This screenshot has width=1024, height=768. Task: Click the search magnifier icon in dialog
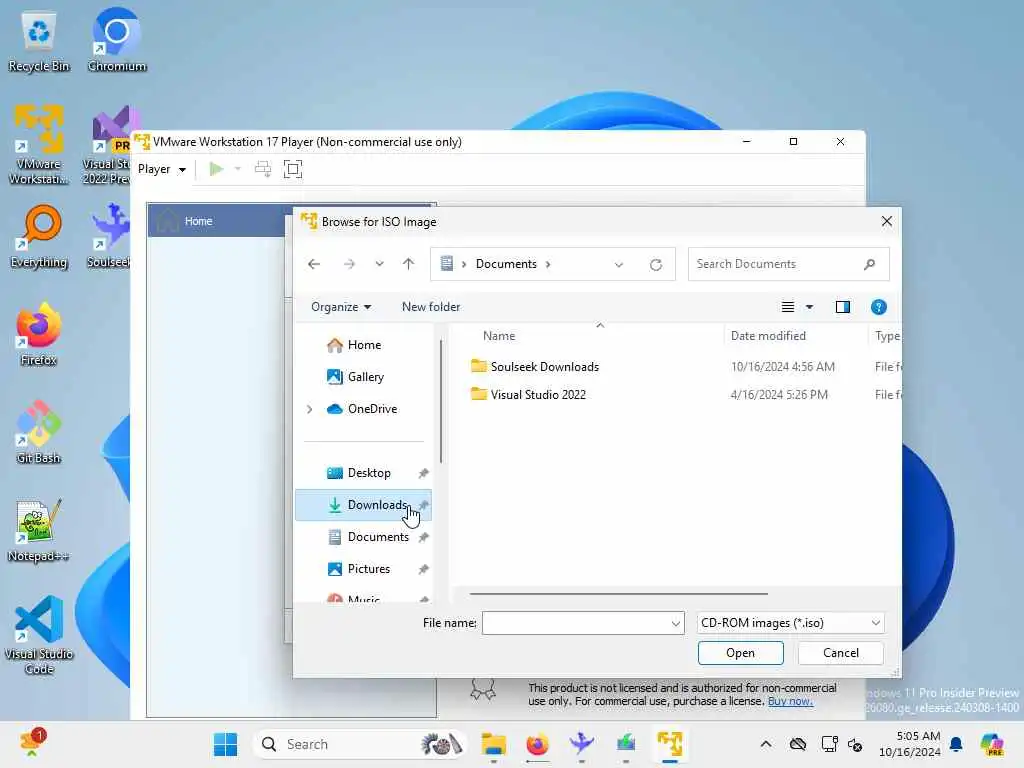[869, 264]
